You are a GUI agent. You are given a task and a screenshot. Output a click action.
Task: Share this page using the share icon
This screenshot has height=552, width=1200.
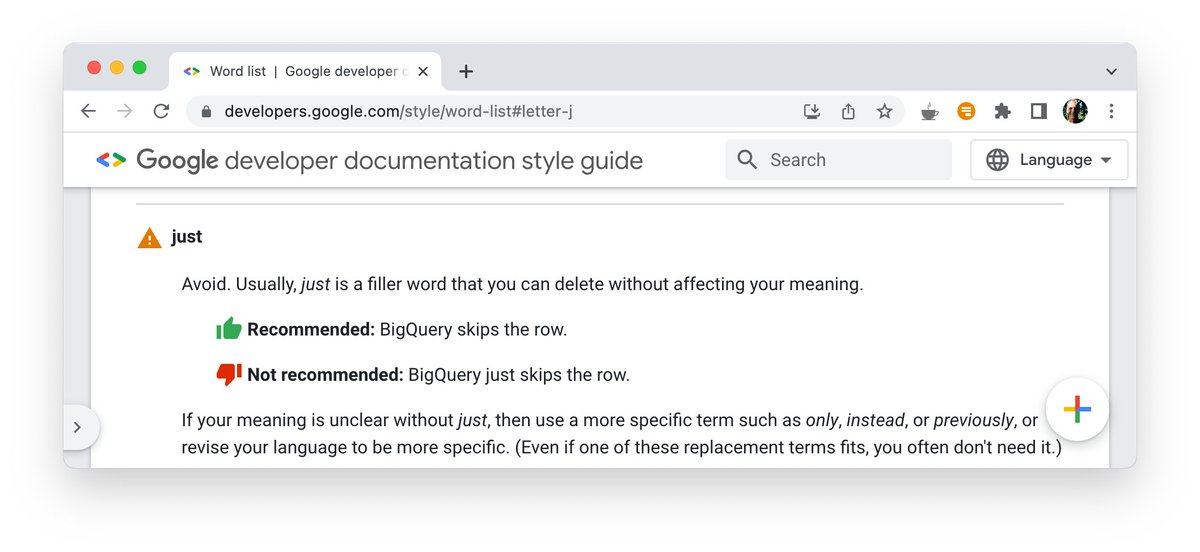848,111
